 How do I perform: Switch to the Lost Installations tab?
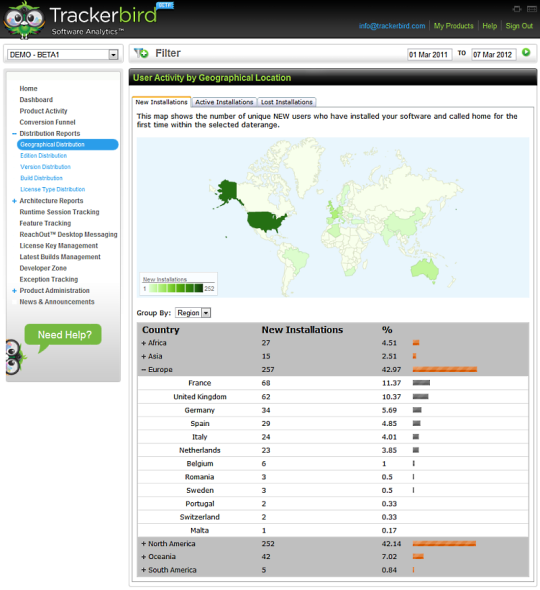[x=287, y=102]
